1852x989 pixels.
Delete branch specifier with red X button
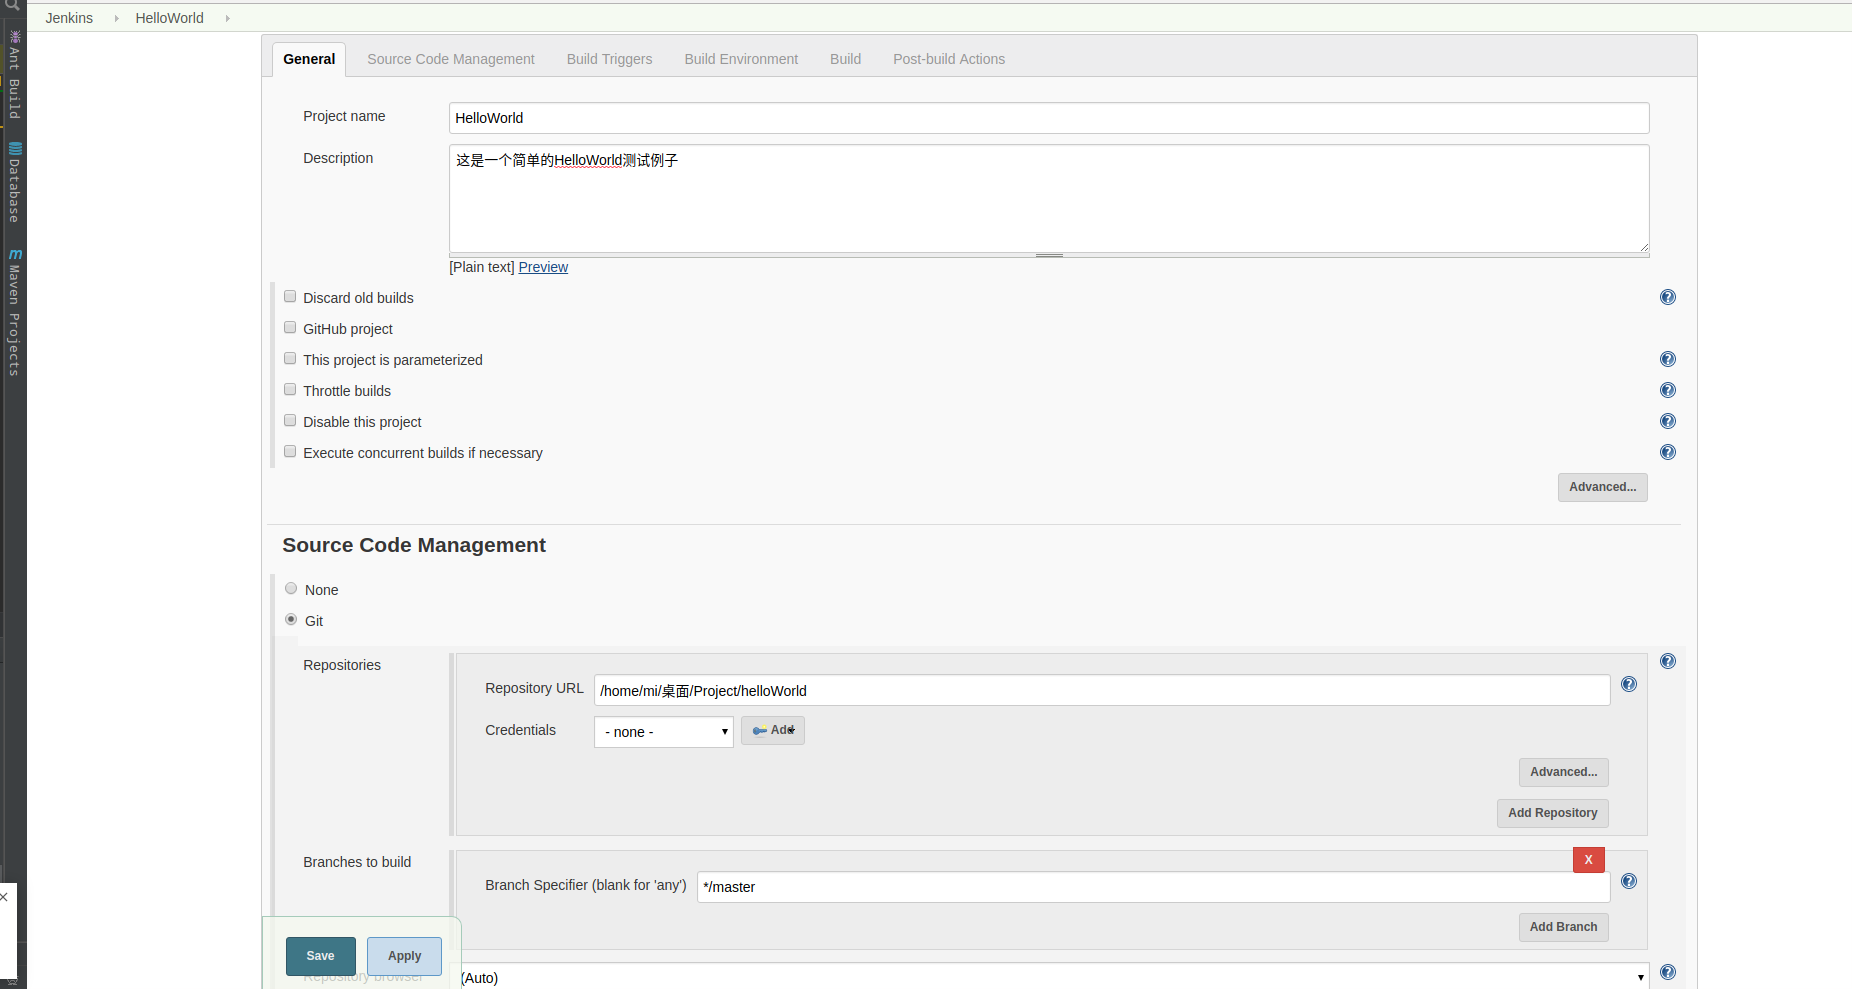point(1588,860)
